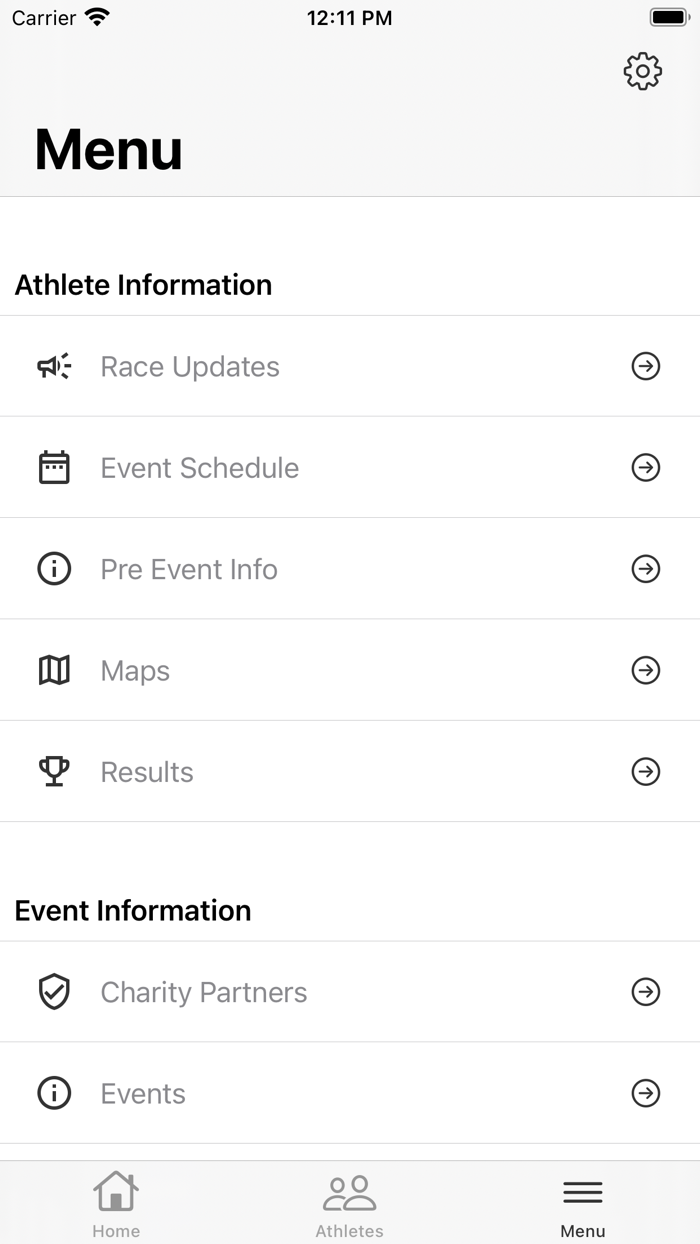This screenshot has width=700, height=1244.
Task: Go to the Home tab
Action: (116, 1202)
